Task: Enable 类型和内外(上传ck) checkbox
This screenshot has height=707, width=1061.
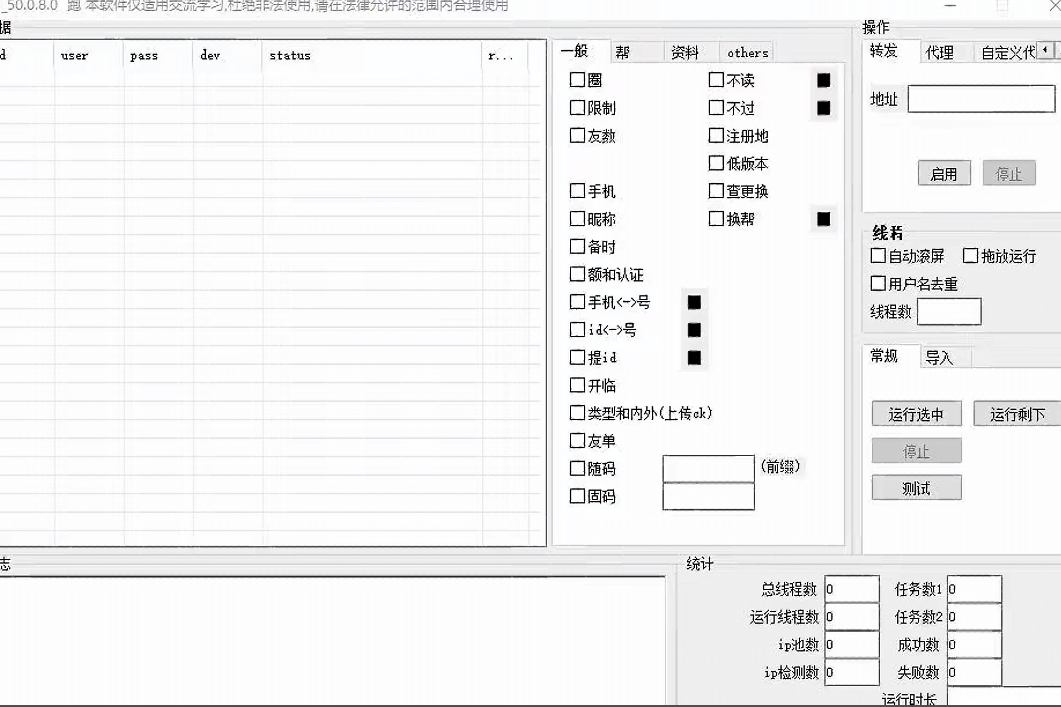Action: (x=577, y=413)
